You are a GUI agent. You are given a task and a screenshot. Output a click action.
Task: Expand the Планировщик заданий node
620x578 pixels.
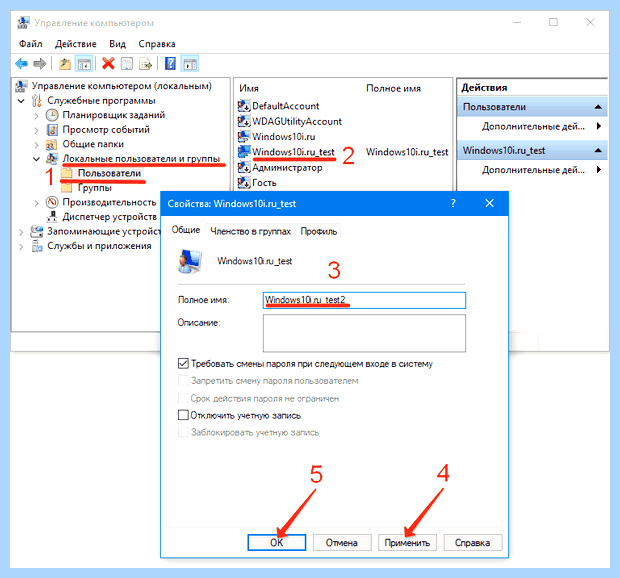pyautogui.click(x=36, y=115)
